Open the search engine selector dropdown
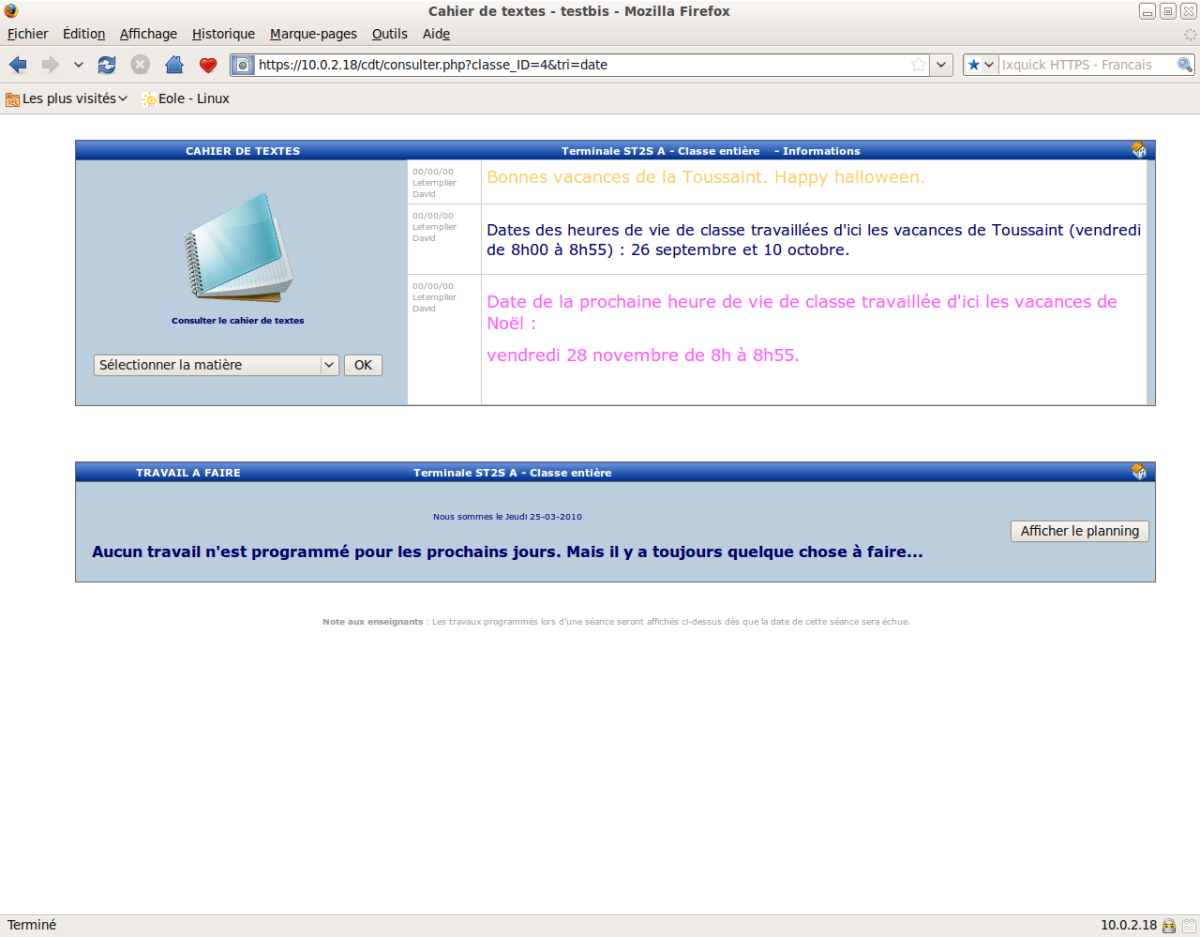 pyautogui.click(x=981, y=65)
